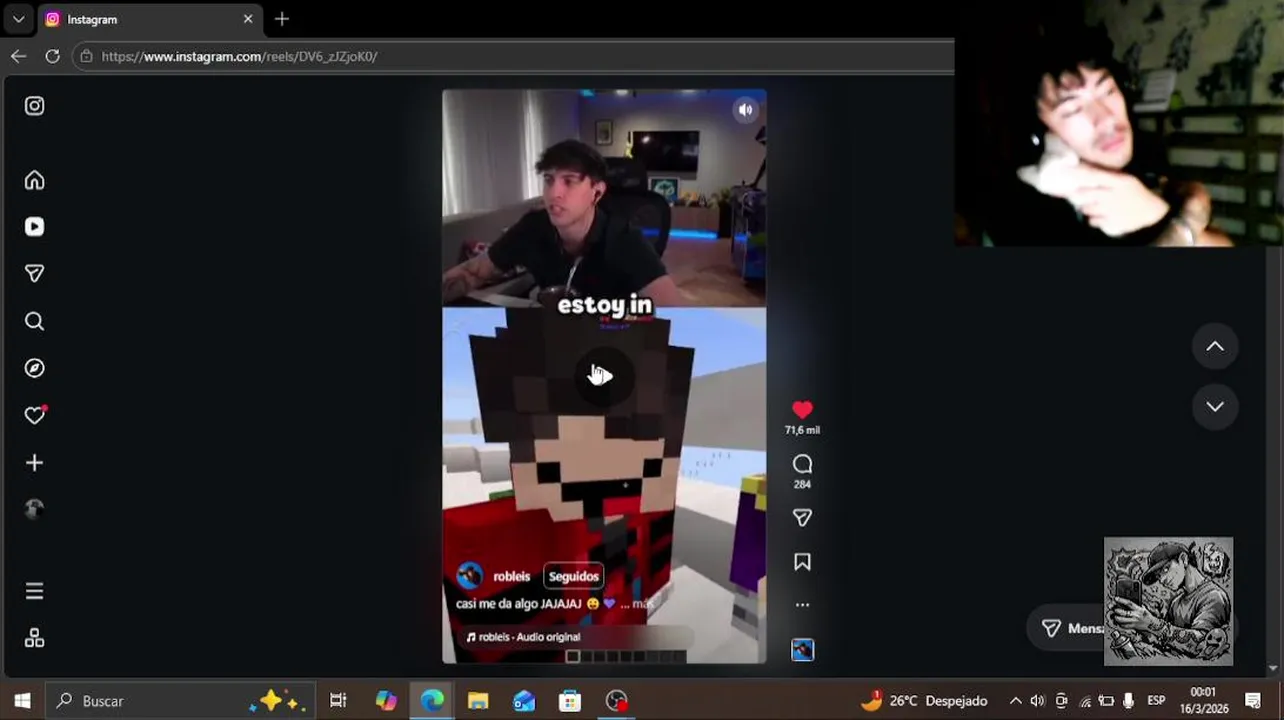Reload the Instagram page
1284x720 pixels.
tap(52, 56)
